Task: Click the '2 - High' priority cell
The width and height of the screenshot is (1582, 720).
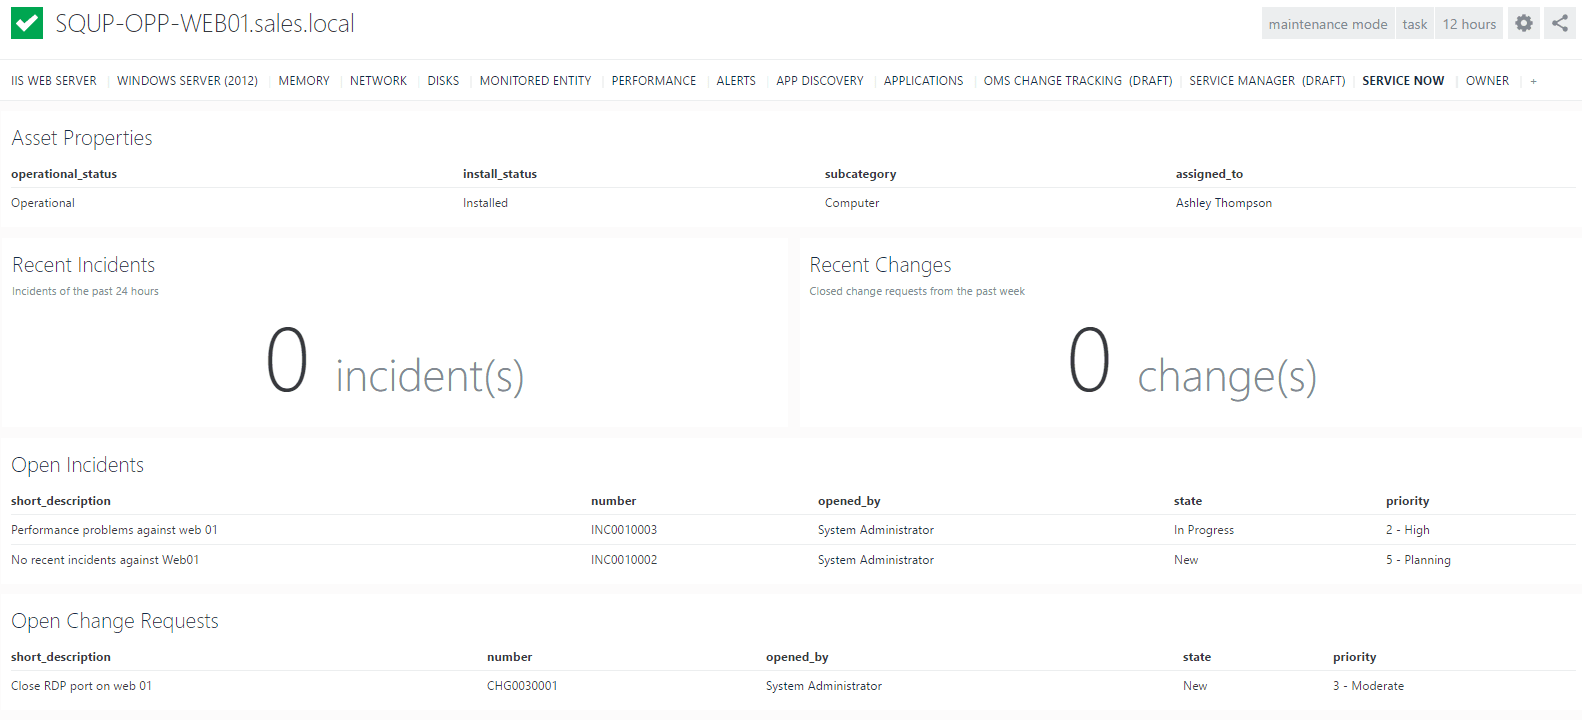Action: (1408, 530)
